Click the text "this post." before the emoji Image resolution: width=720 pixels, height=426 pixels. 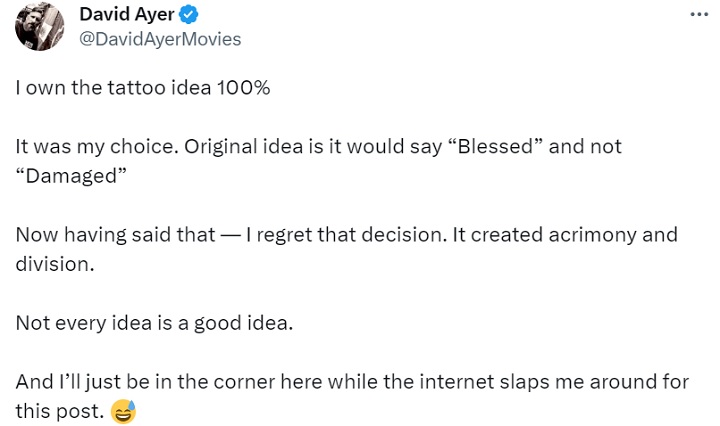(x=58, y=411)
